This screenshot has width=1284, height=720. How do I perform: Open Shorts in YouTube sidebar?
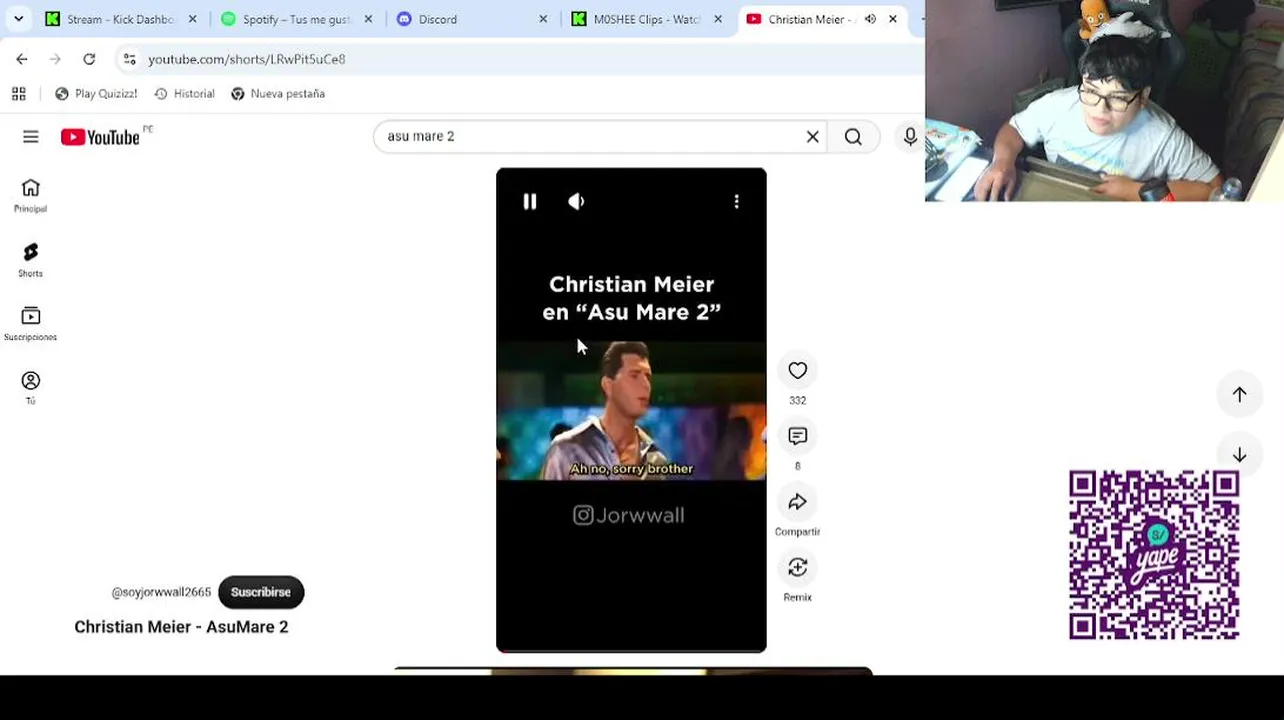point(31,259)
